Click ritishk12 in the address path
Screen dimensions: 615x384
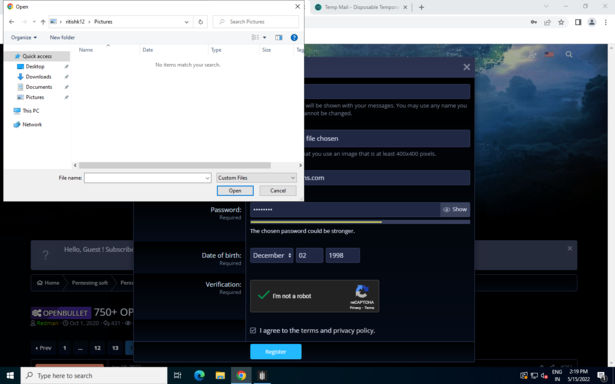(75, 22)
